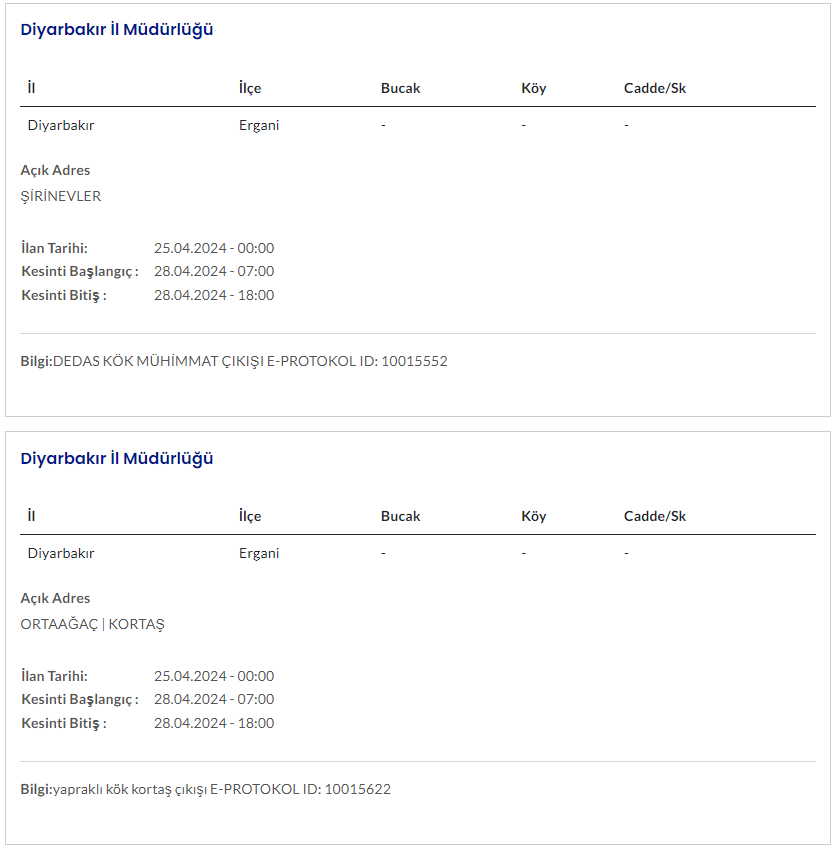This screenshot has height=851, width=834.
Task: Click the ŞİRİNEVLER address text
Action: click(61, 196)
